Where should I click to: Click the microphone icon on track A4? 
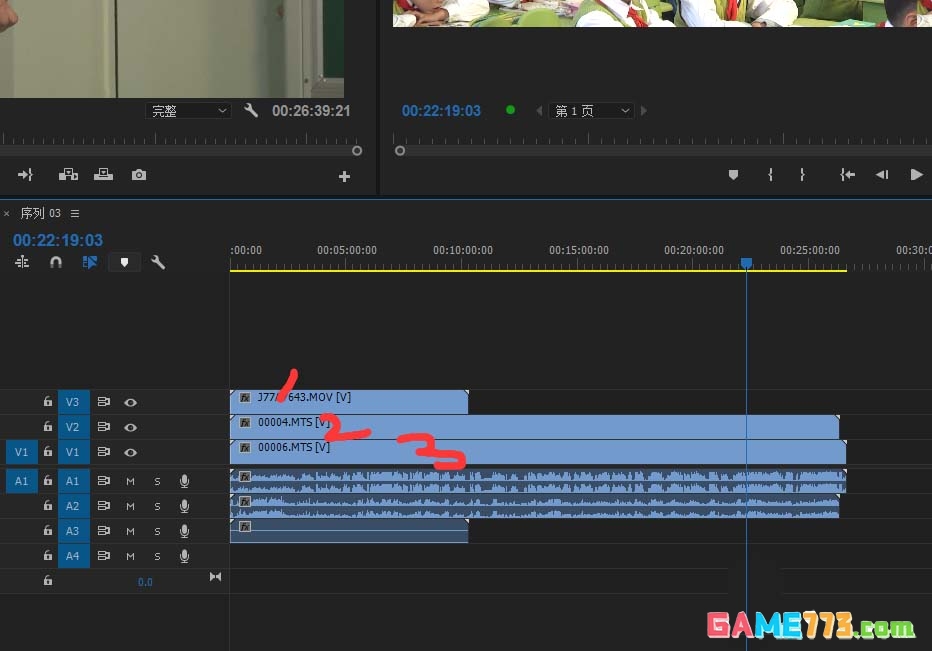click(185, 556)
